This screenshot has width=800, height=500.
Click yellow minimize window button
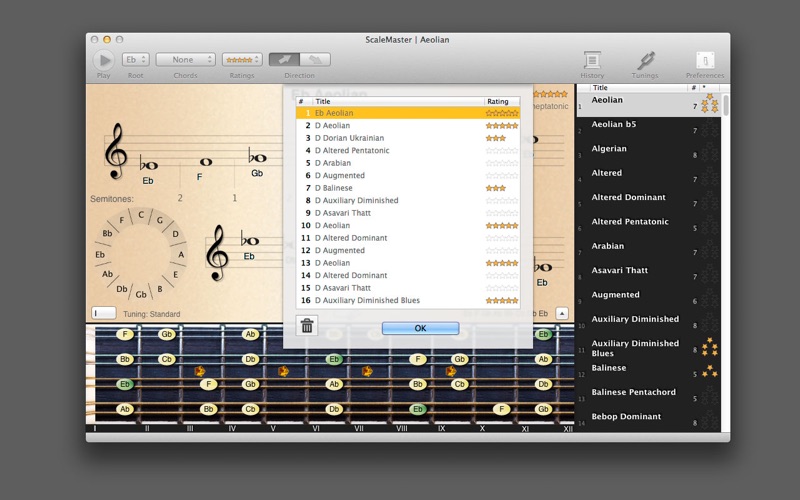(107, 39)
